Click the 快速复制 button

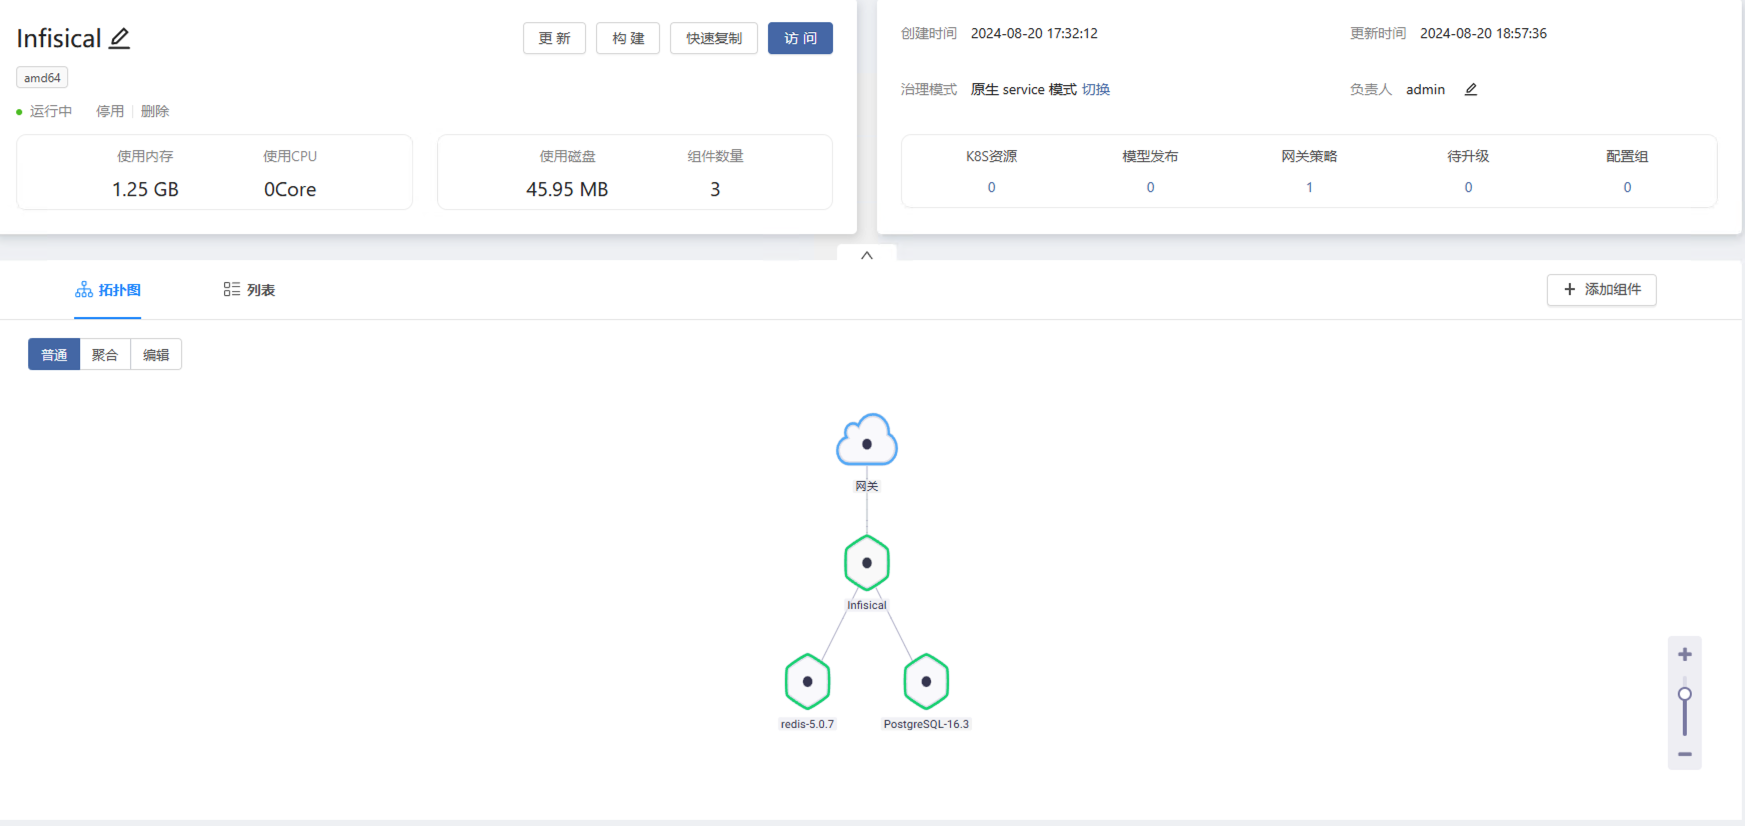714,38
